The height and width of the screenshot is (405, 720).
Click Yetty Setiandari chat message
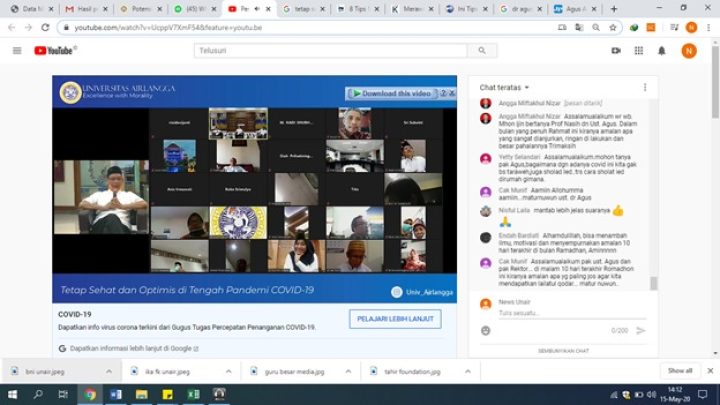point(567,168)
